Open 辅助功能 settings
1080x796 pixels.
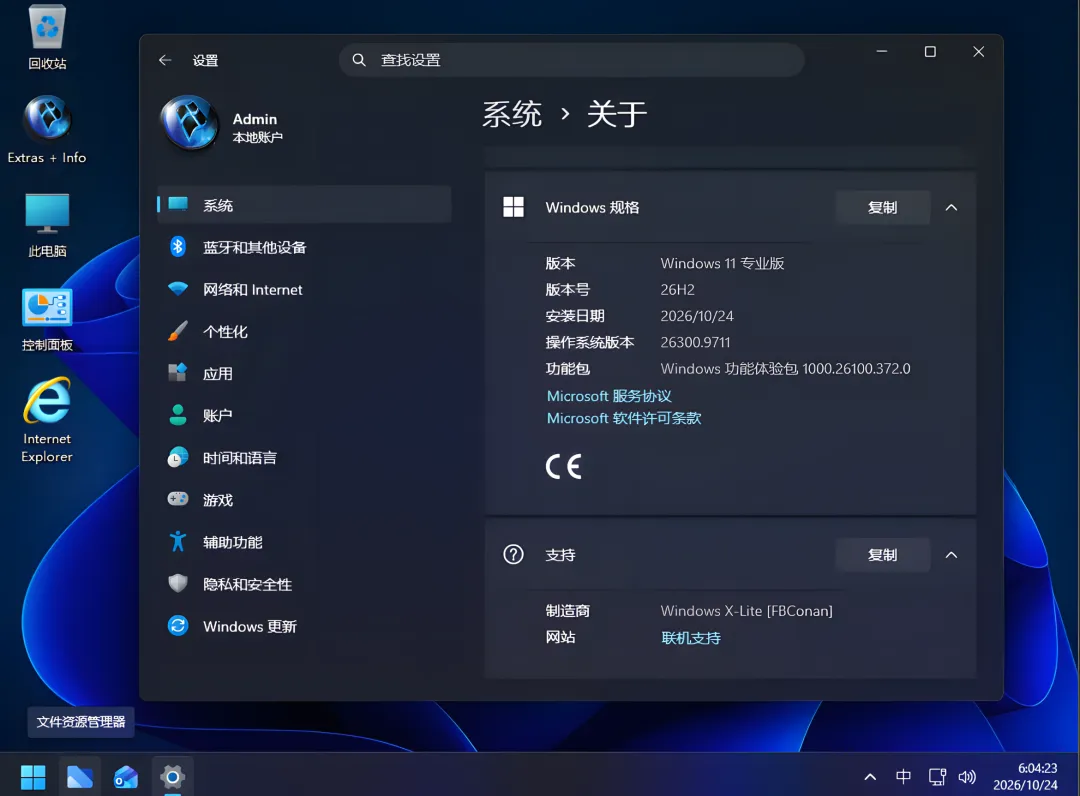click(x=304, y=542)
